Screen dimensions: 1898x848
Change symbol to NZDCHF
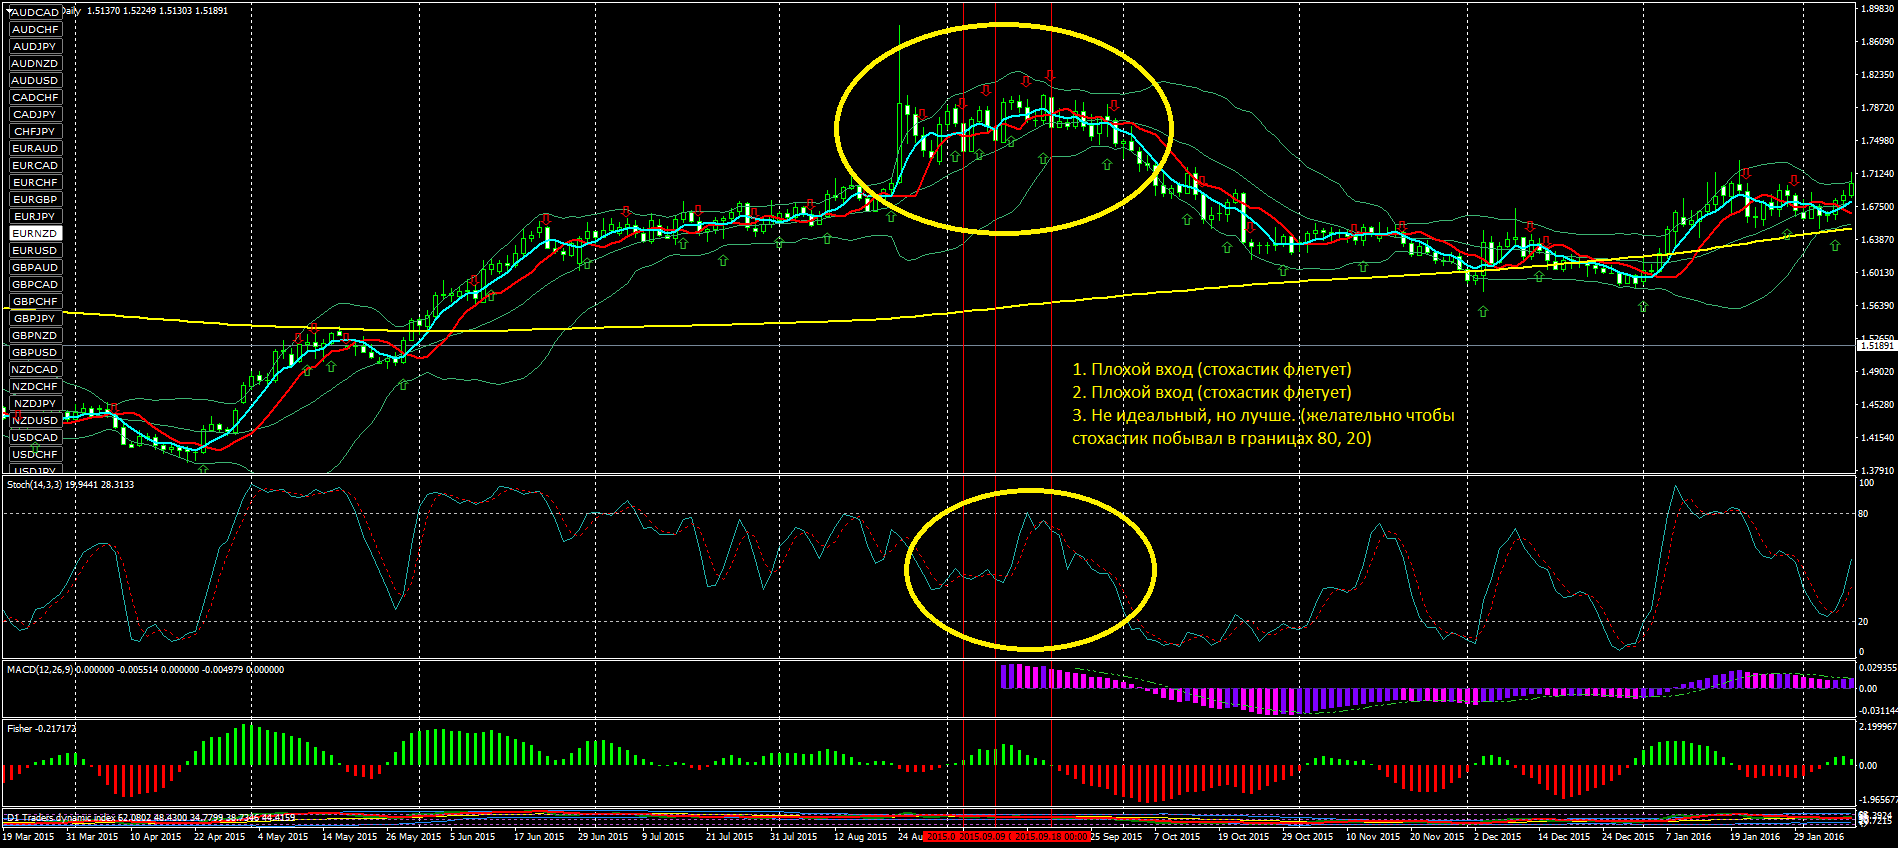point(35,386)
